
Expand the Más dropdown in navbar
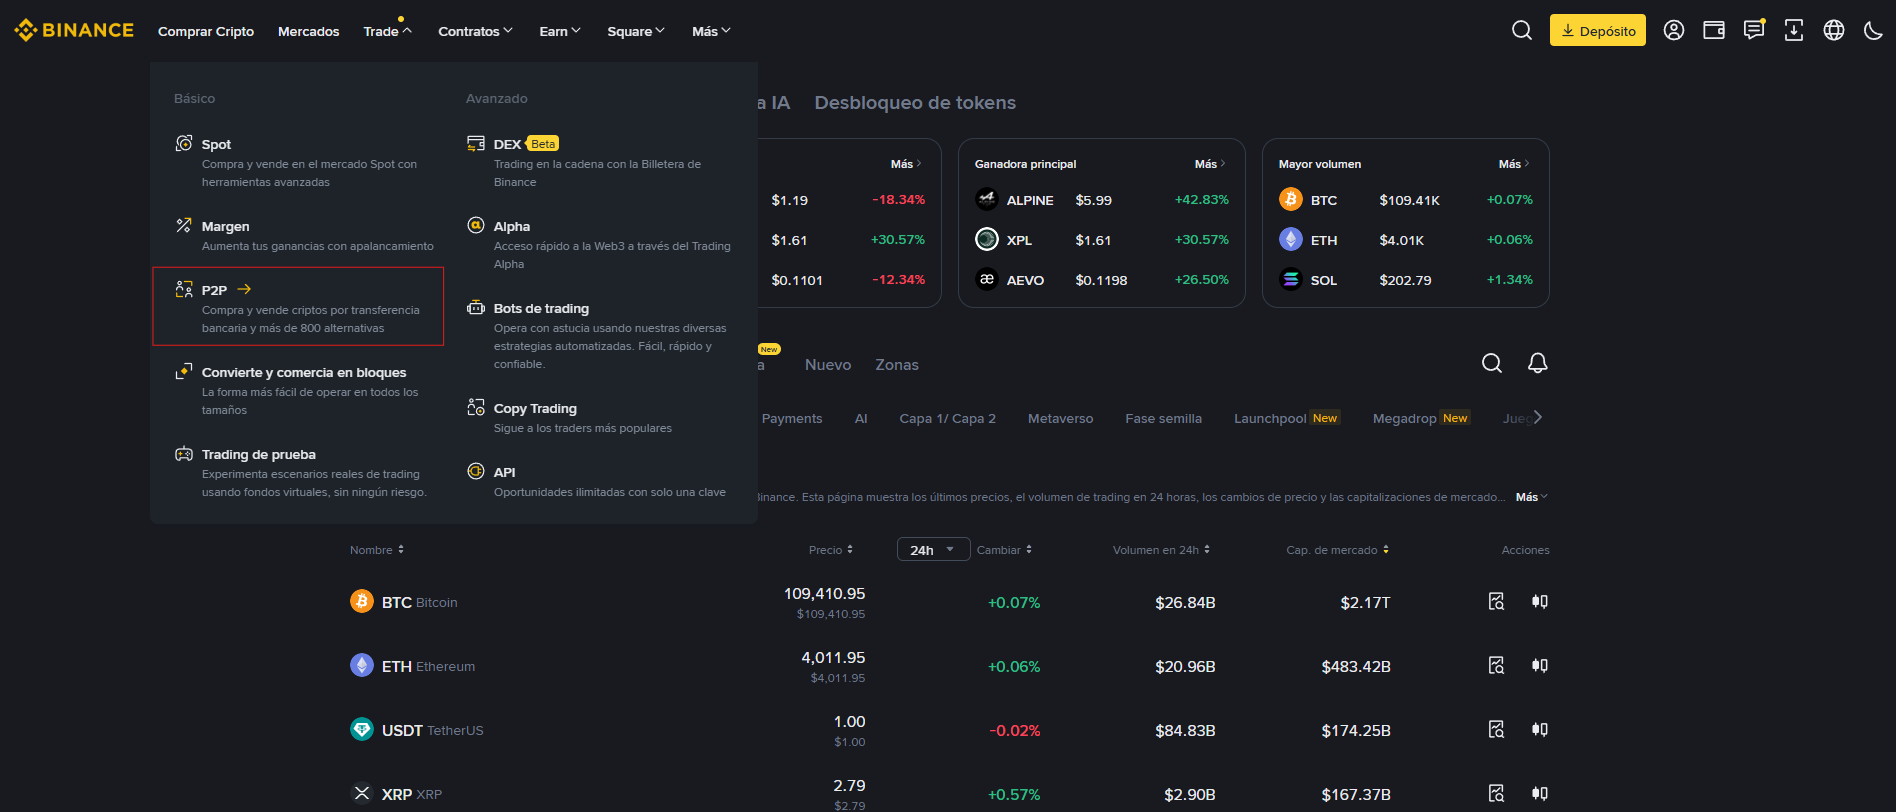(x=712, y=31)
